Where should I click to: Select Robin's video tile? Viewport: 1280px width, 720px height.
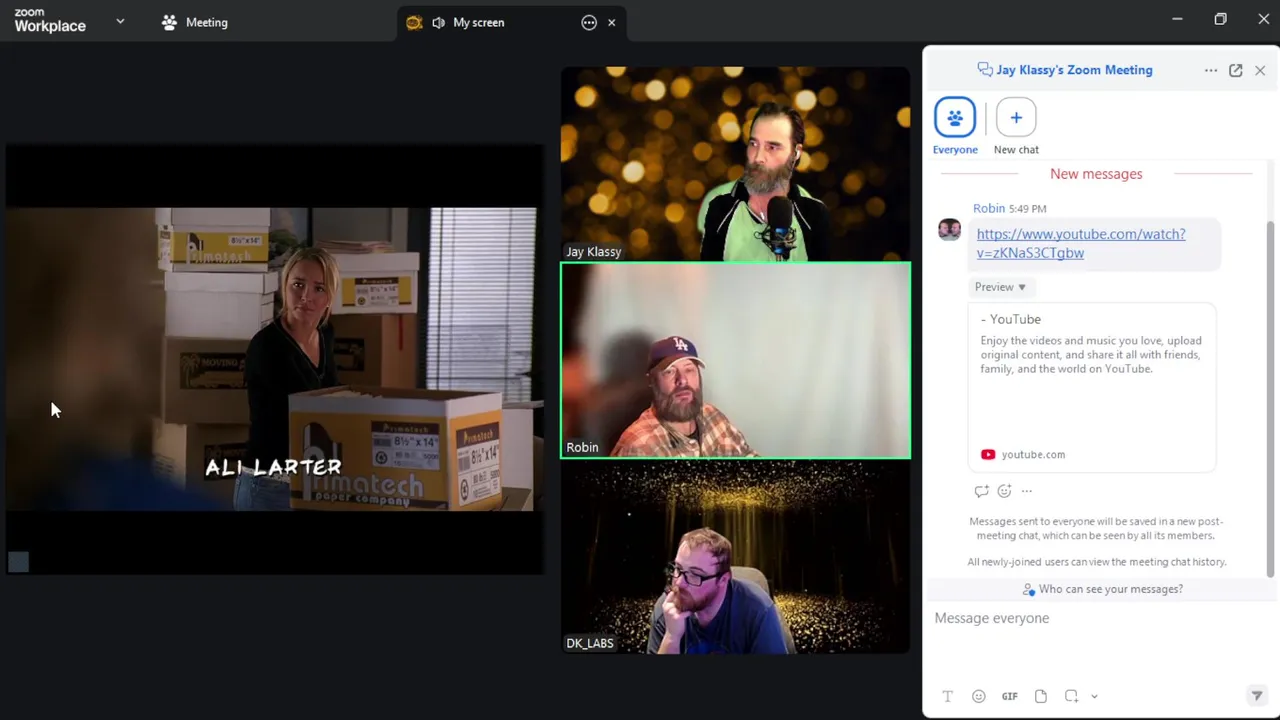(x=735, y=360)
